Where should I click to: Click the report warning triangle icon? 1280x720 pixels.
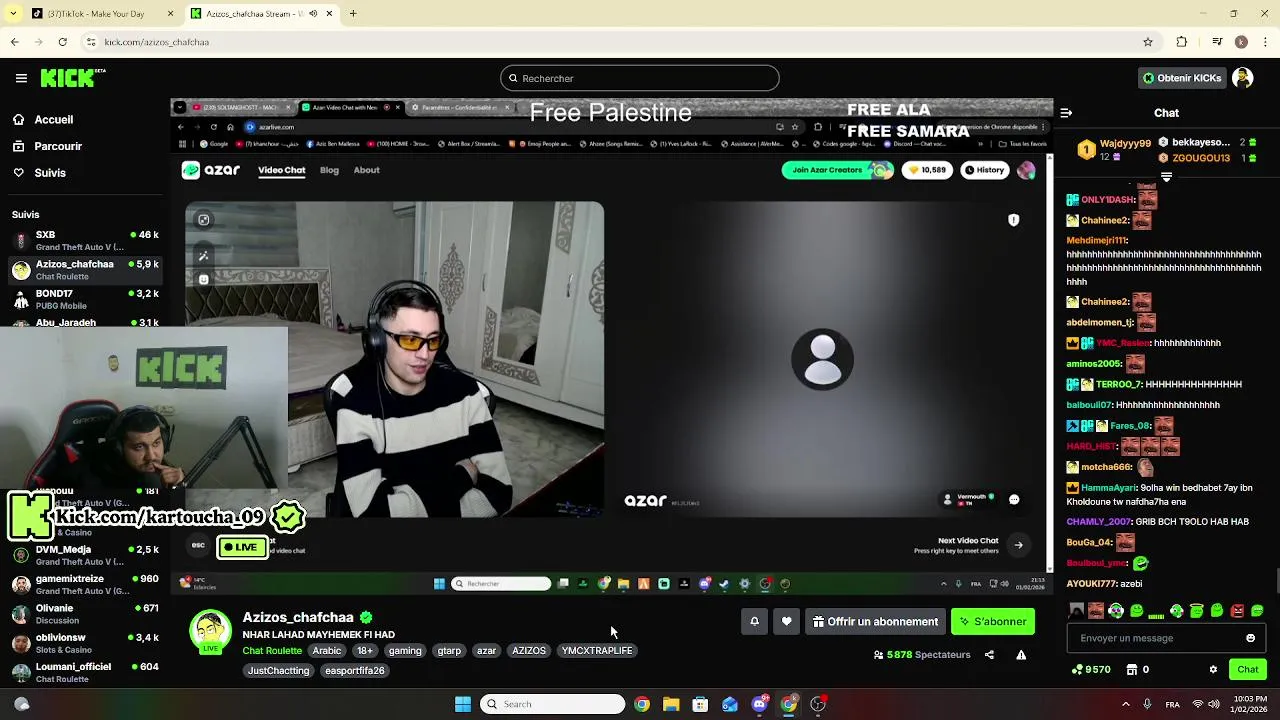(x=1021, y=655)
